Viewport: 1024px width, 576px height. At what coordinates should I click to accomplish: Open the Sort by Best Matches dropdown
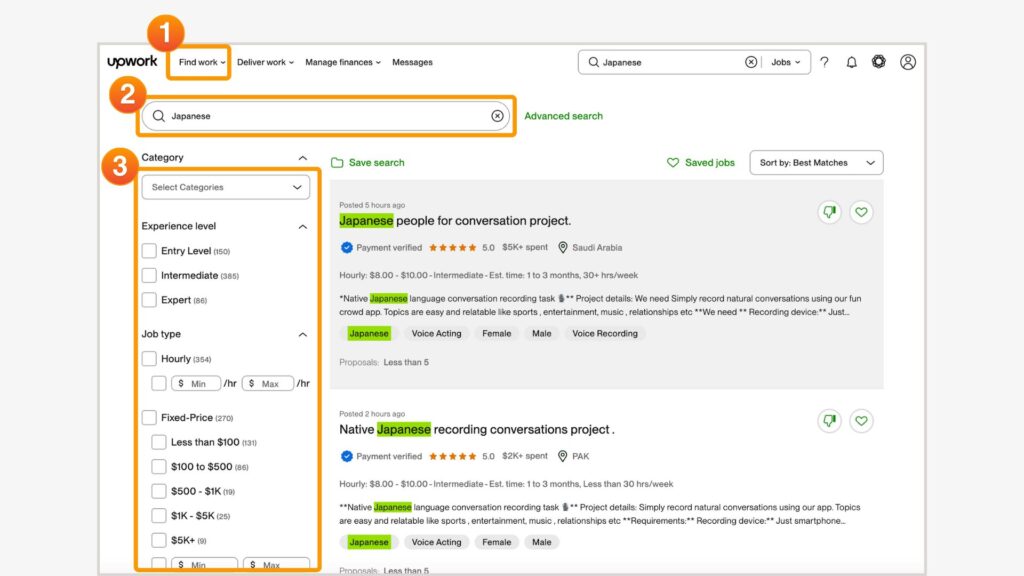tap(816, 163)
